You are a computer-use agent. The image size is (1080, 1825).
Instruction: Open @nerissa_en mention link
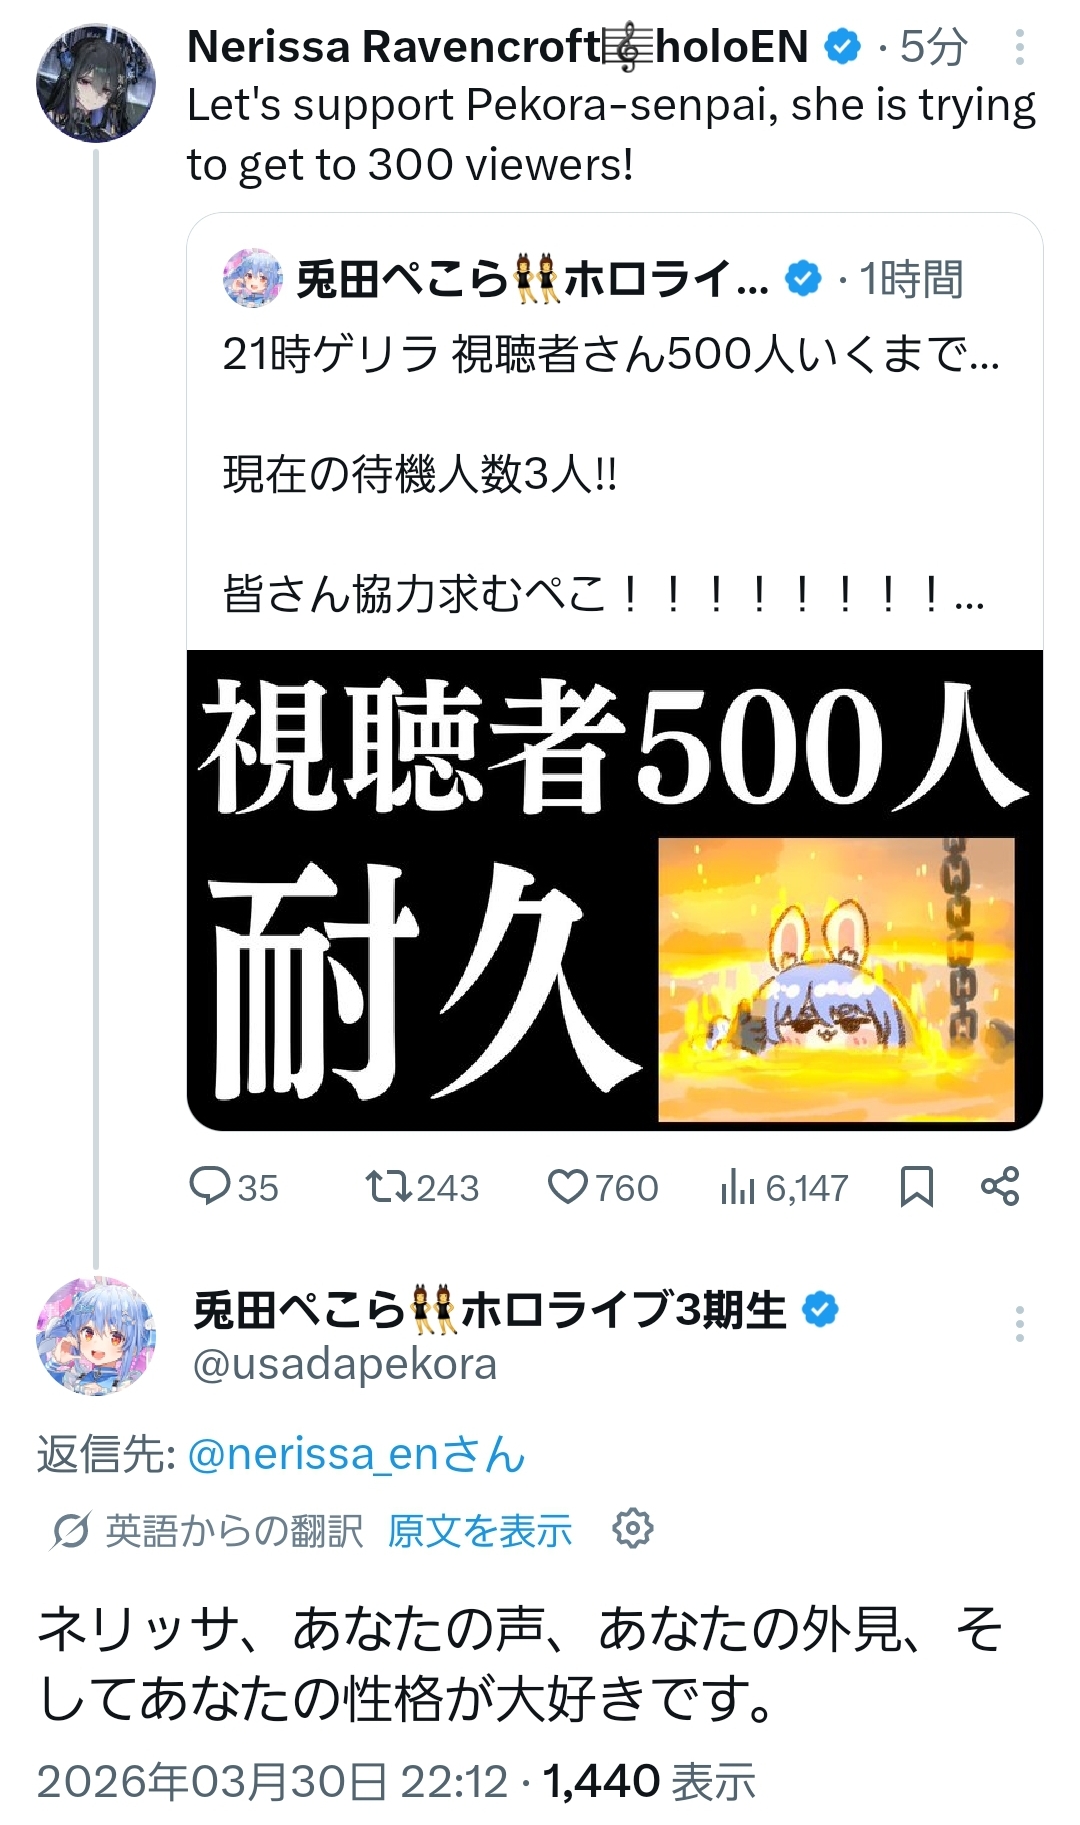click(x=356, y=1454)
